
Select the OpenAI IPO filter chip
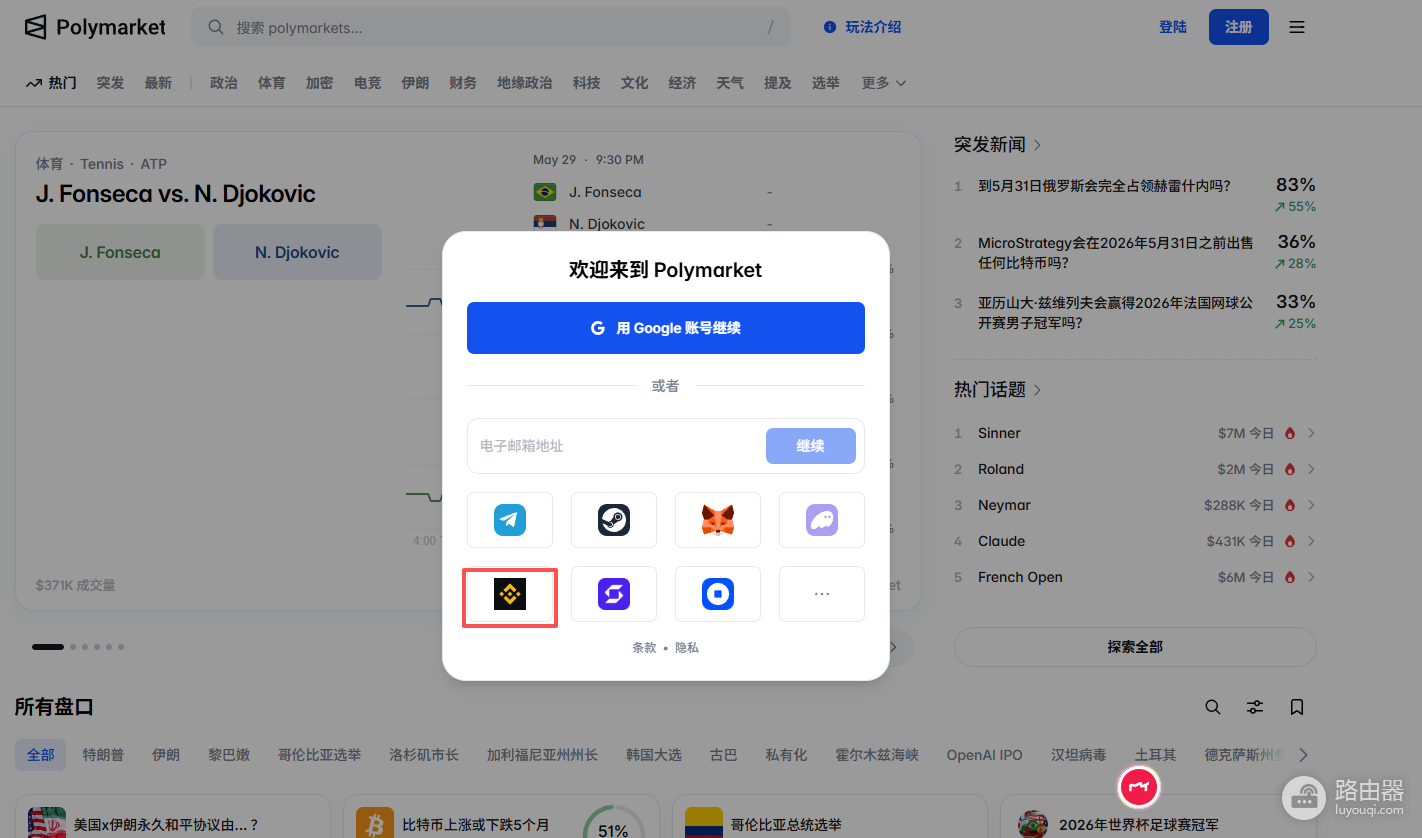pyautogui.click(x=985, y=755)
